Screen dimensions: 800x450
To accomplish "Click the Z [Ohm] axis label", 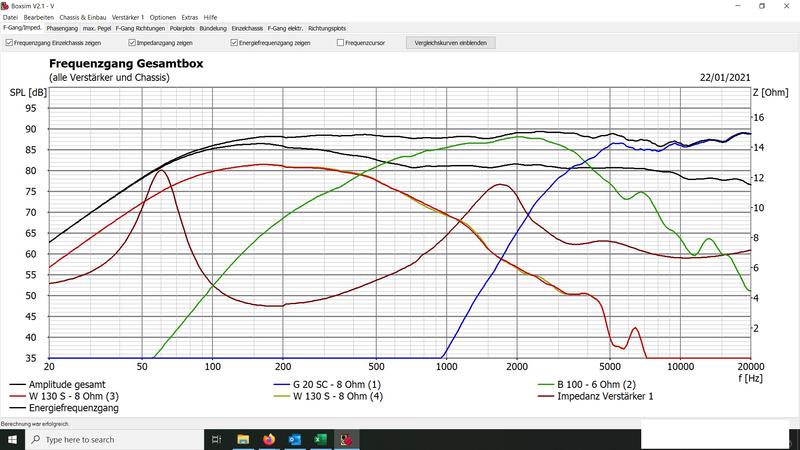I will click(x=770, y=92).
